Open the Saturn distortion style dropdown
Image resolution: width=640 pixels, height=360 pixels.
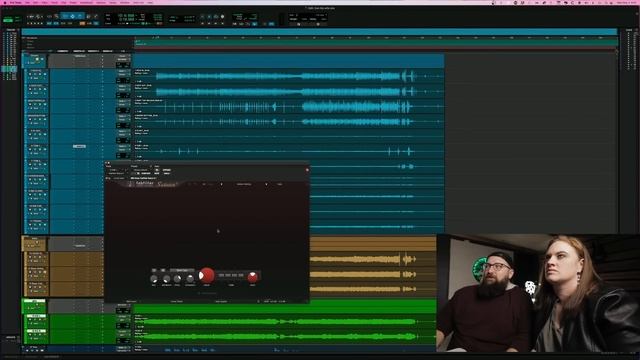(182, 270)
